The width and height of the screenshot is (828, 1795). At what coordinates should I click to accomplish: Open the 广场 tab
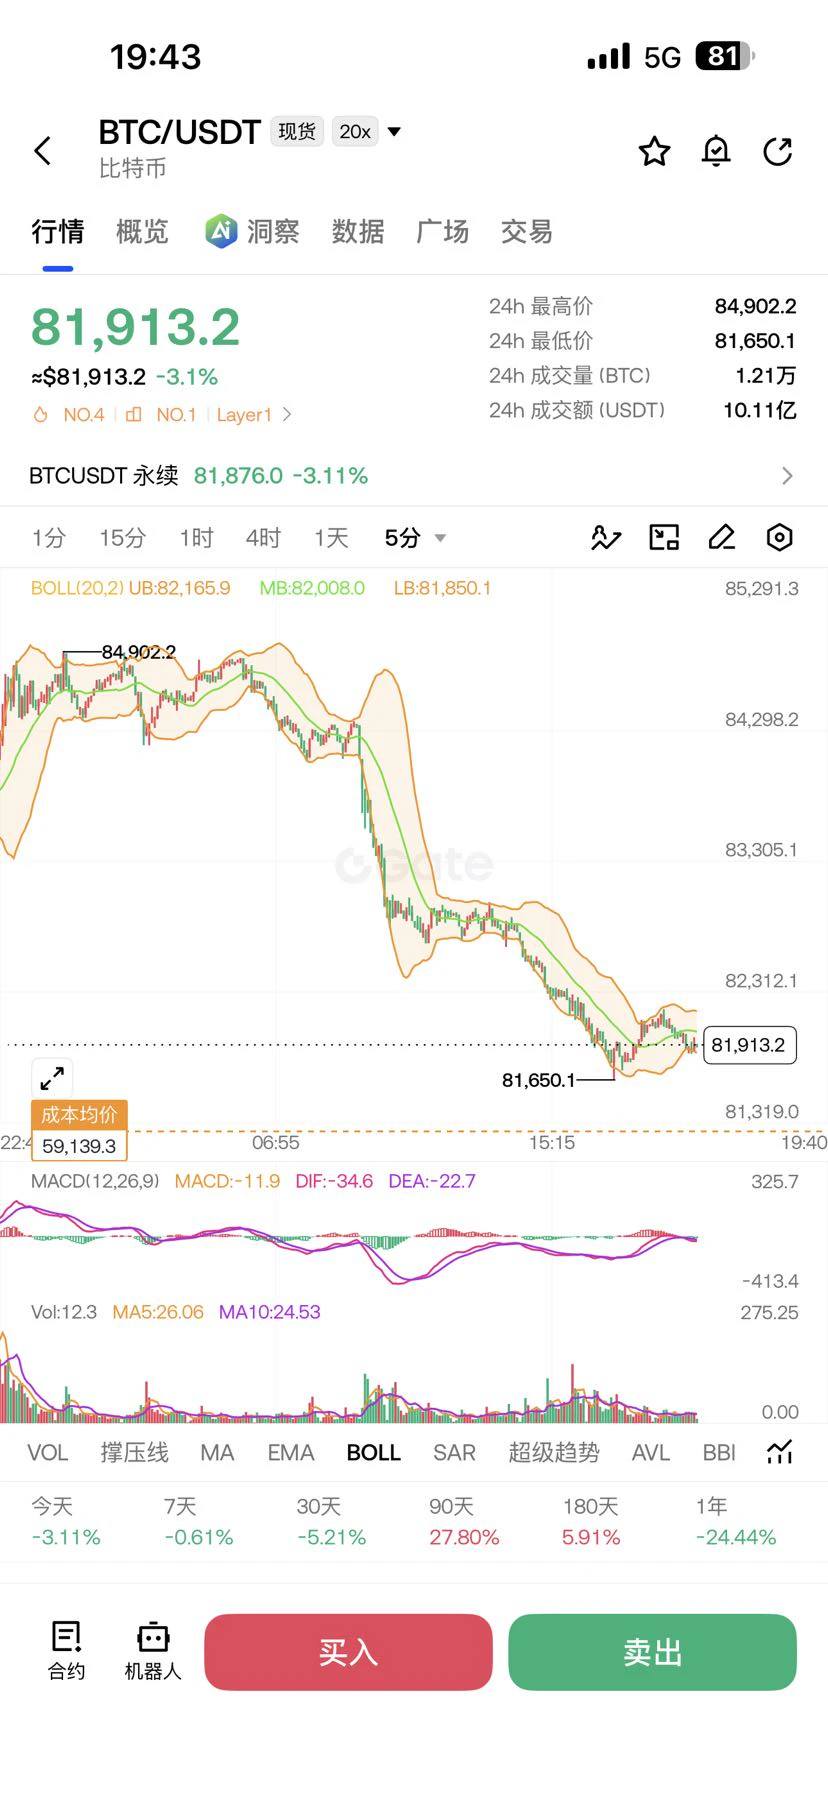442,232
